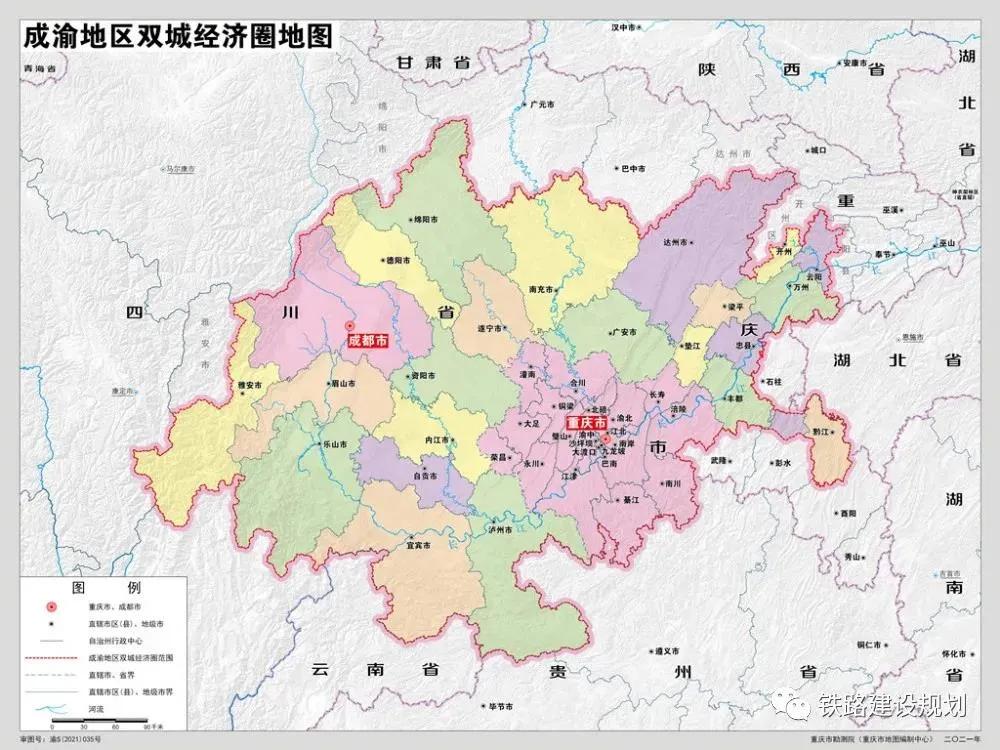Image resolution: width=1000 pixels, height=750 pixels.
Task: Select the Luzhou city dot marker
Action: pos(495,522)
